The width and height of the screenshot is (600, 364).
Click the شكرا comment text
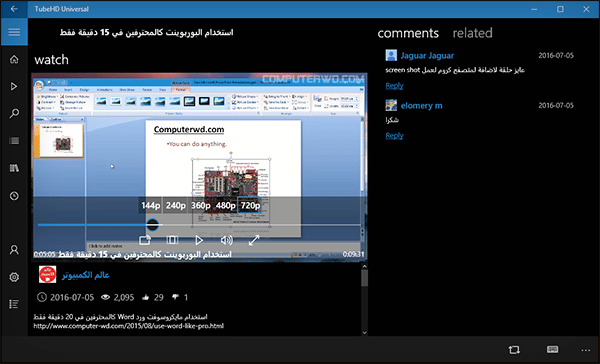coord(392,120)
